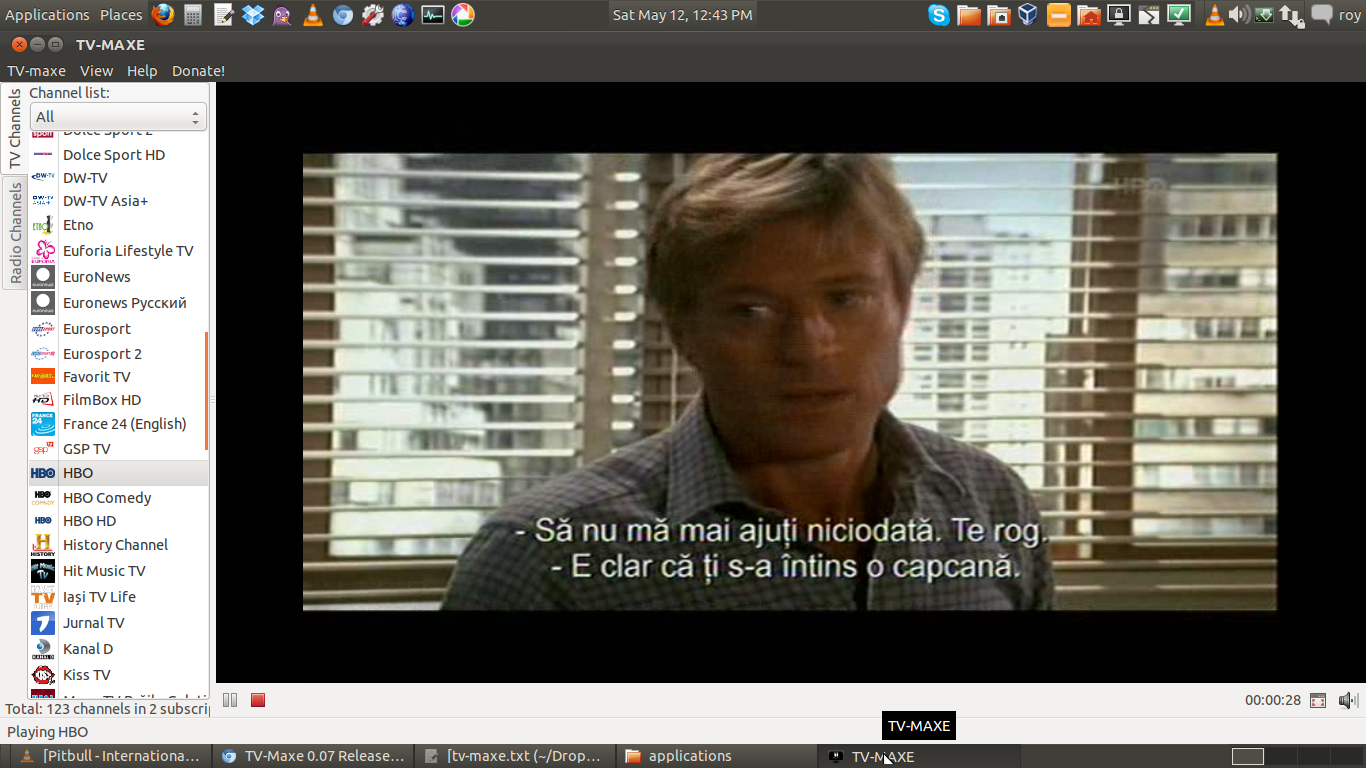The image size is (1366, 768).
Task: Switch to the Pitbull VLC taskbar window
Action: coord(110,756)
